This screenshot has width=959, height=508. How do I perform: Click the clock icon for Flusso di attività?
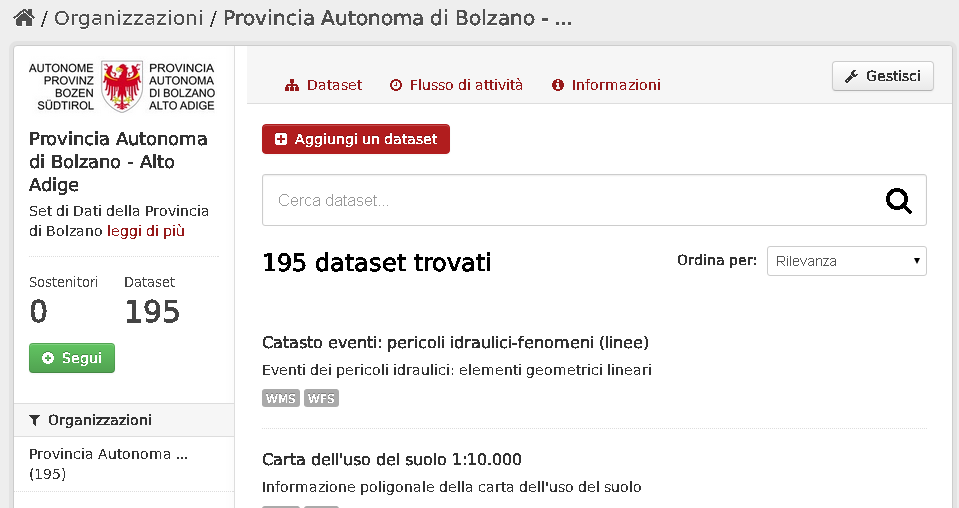coord(396,85)
